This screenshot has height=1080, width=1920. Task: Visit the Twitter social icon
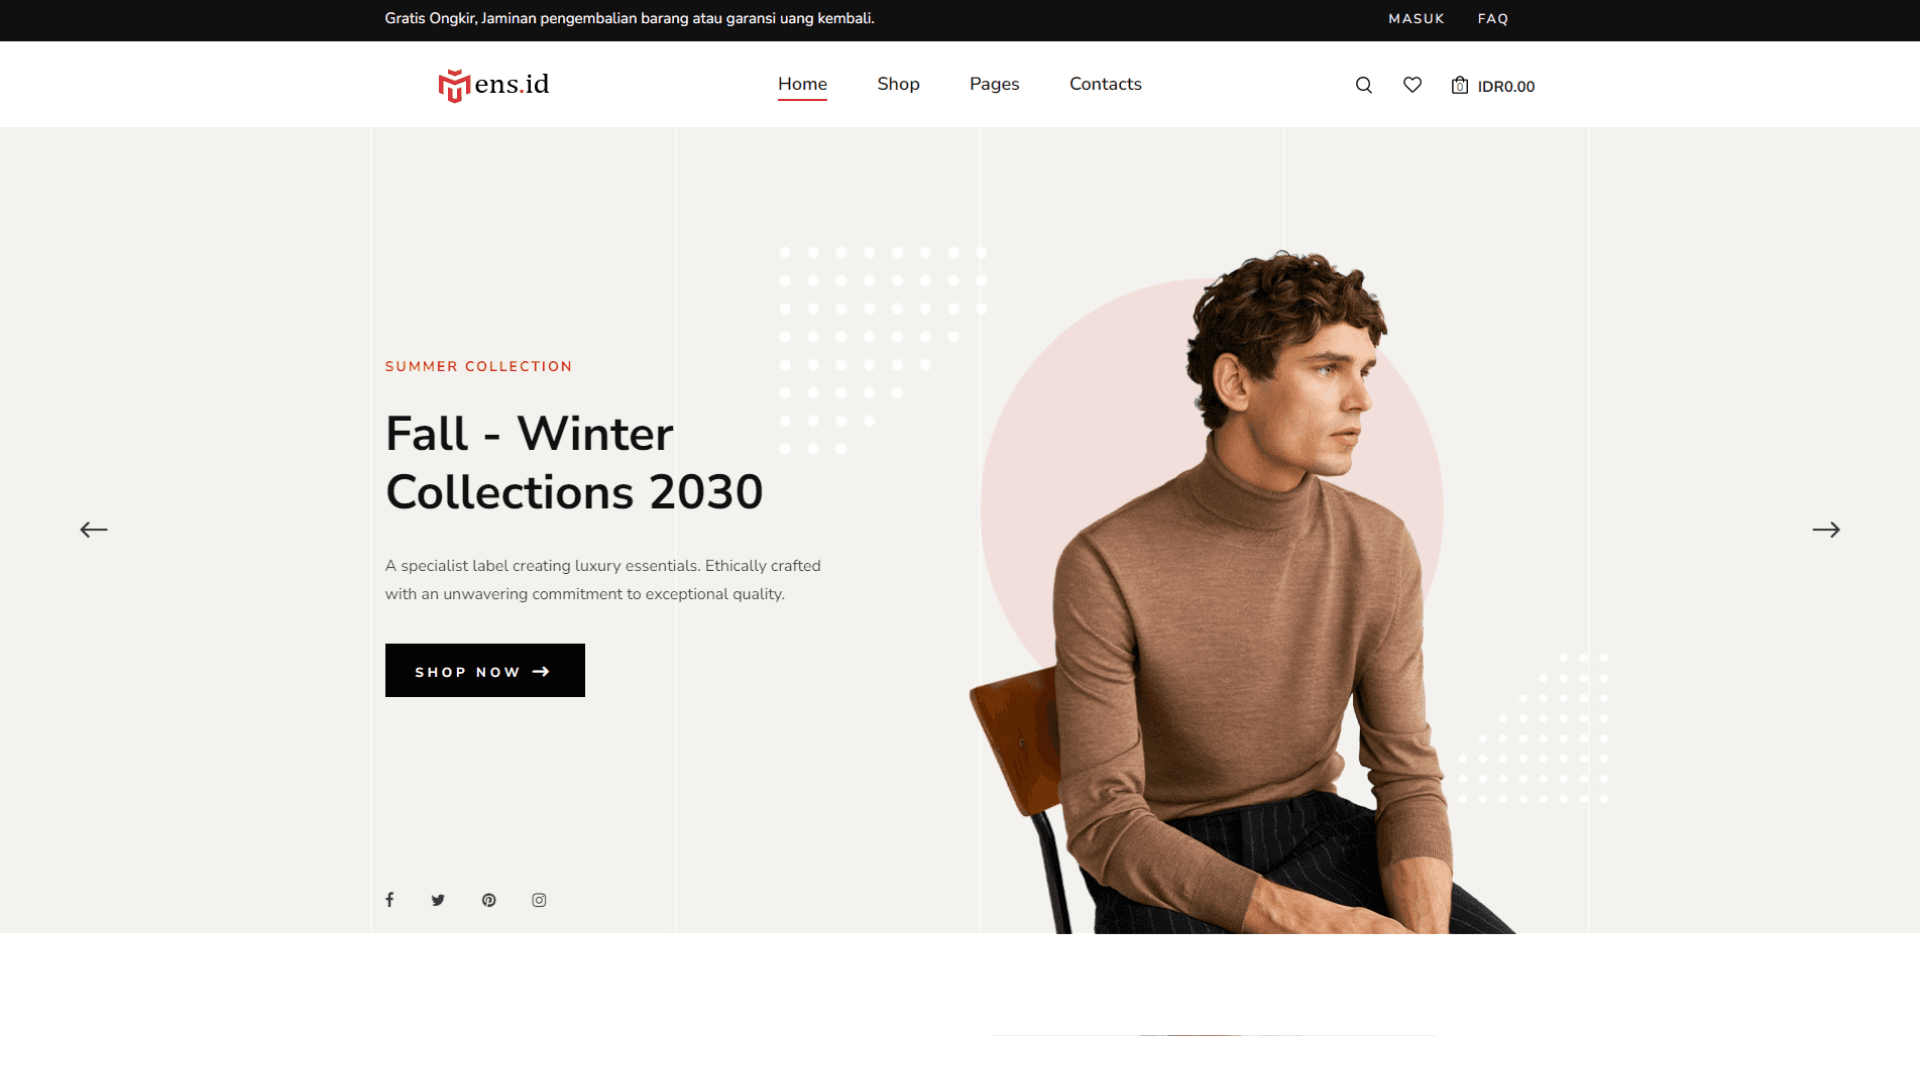pos(438,900)
